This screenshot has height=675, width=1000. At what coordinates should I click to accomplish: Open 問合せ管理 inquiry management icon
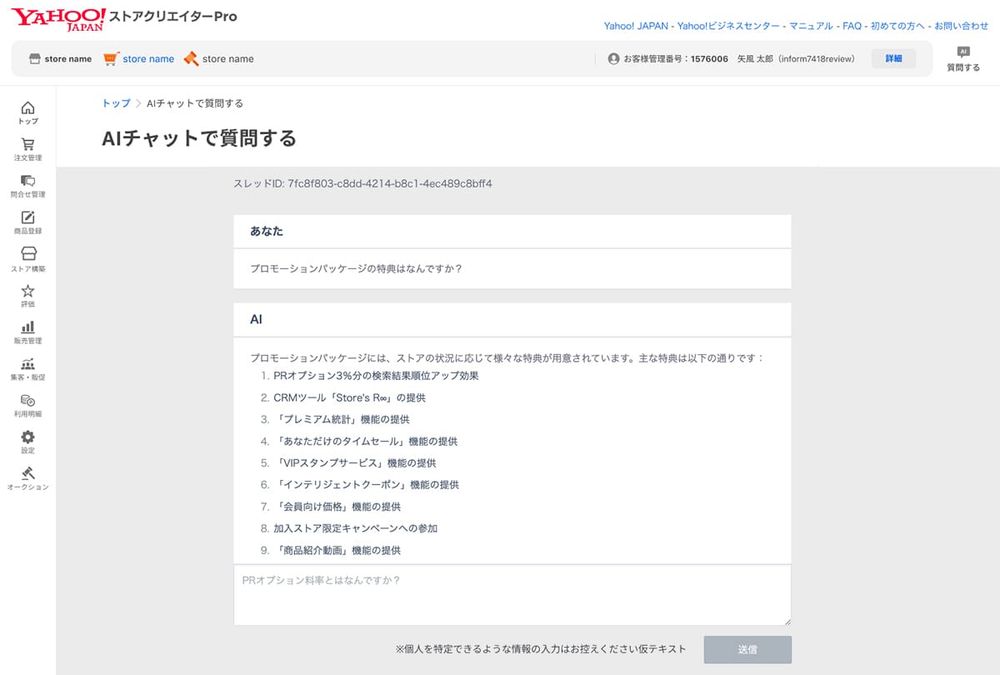pos(28,184)
